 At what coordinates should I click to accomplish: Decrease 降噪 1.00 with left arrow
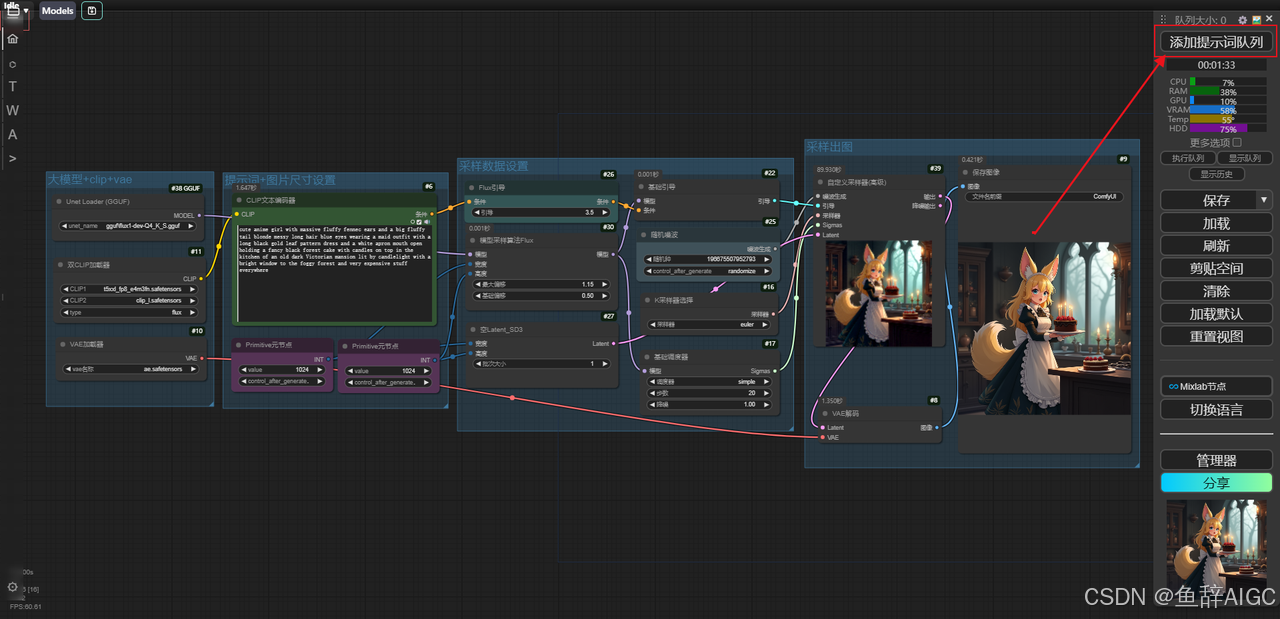[x=652, y=405]
